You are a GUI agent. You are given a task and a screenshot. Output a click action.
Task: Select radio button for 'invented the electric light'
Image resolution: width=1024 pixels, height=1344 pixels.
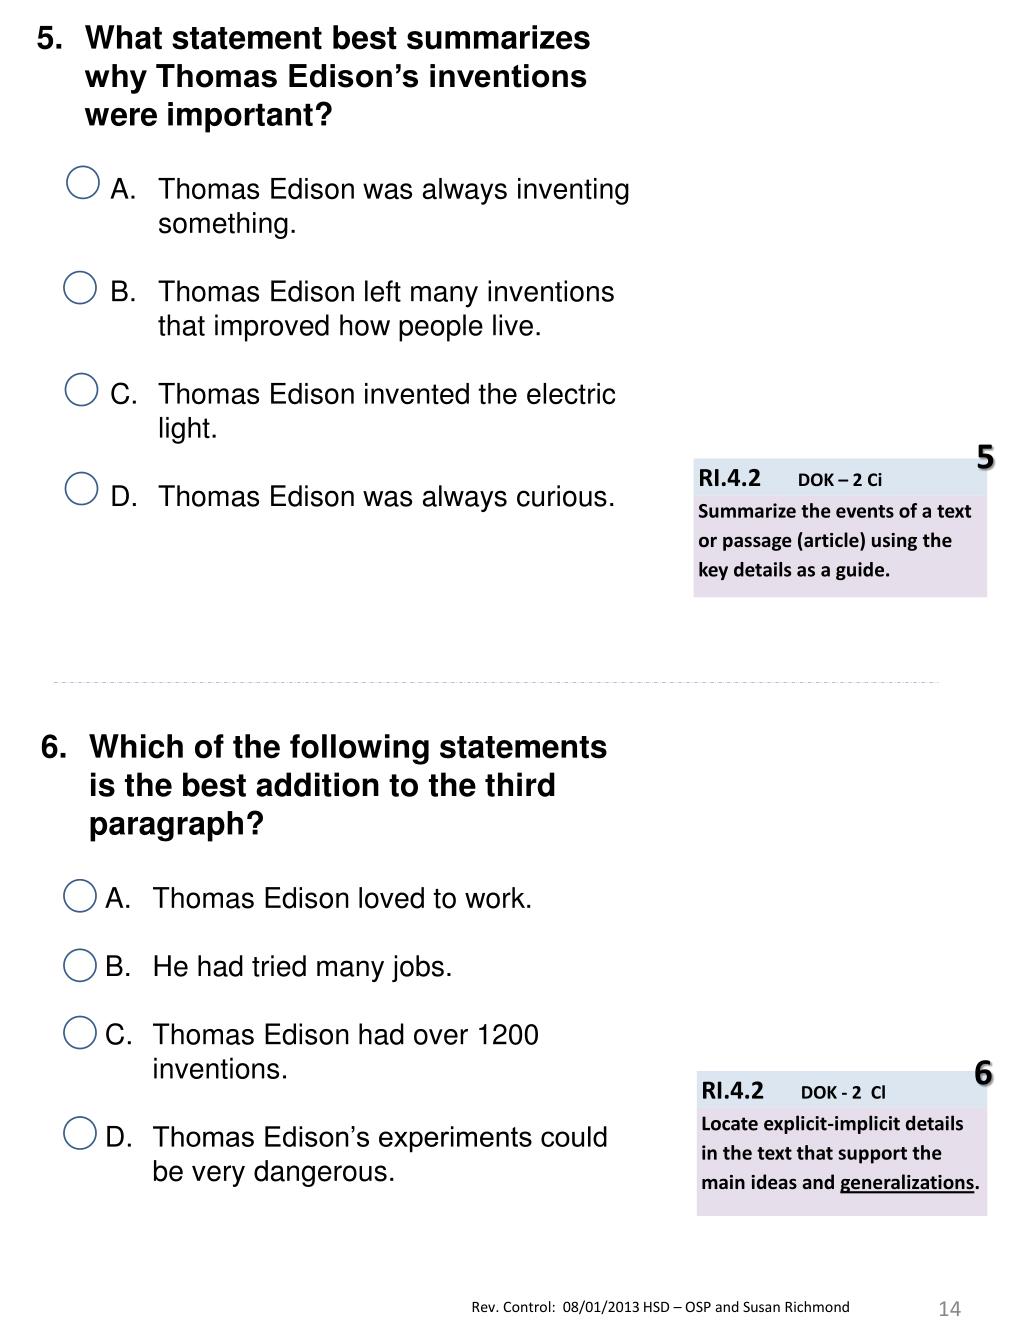pyautogui.click(x=81, y=390)
